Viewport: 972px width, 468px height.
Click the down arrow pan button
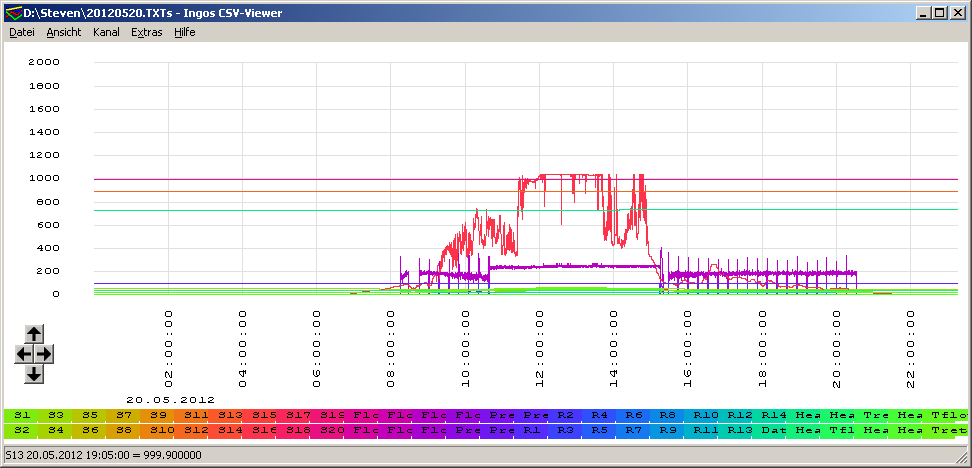(34, 374)
